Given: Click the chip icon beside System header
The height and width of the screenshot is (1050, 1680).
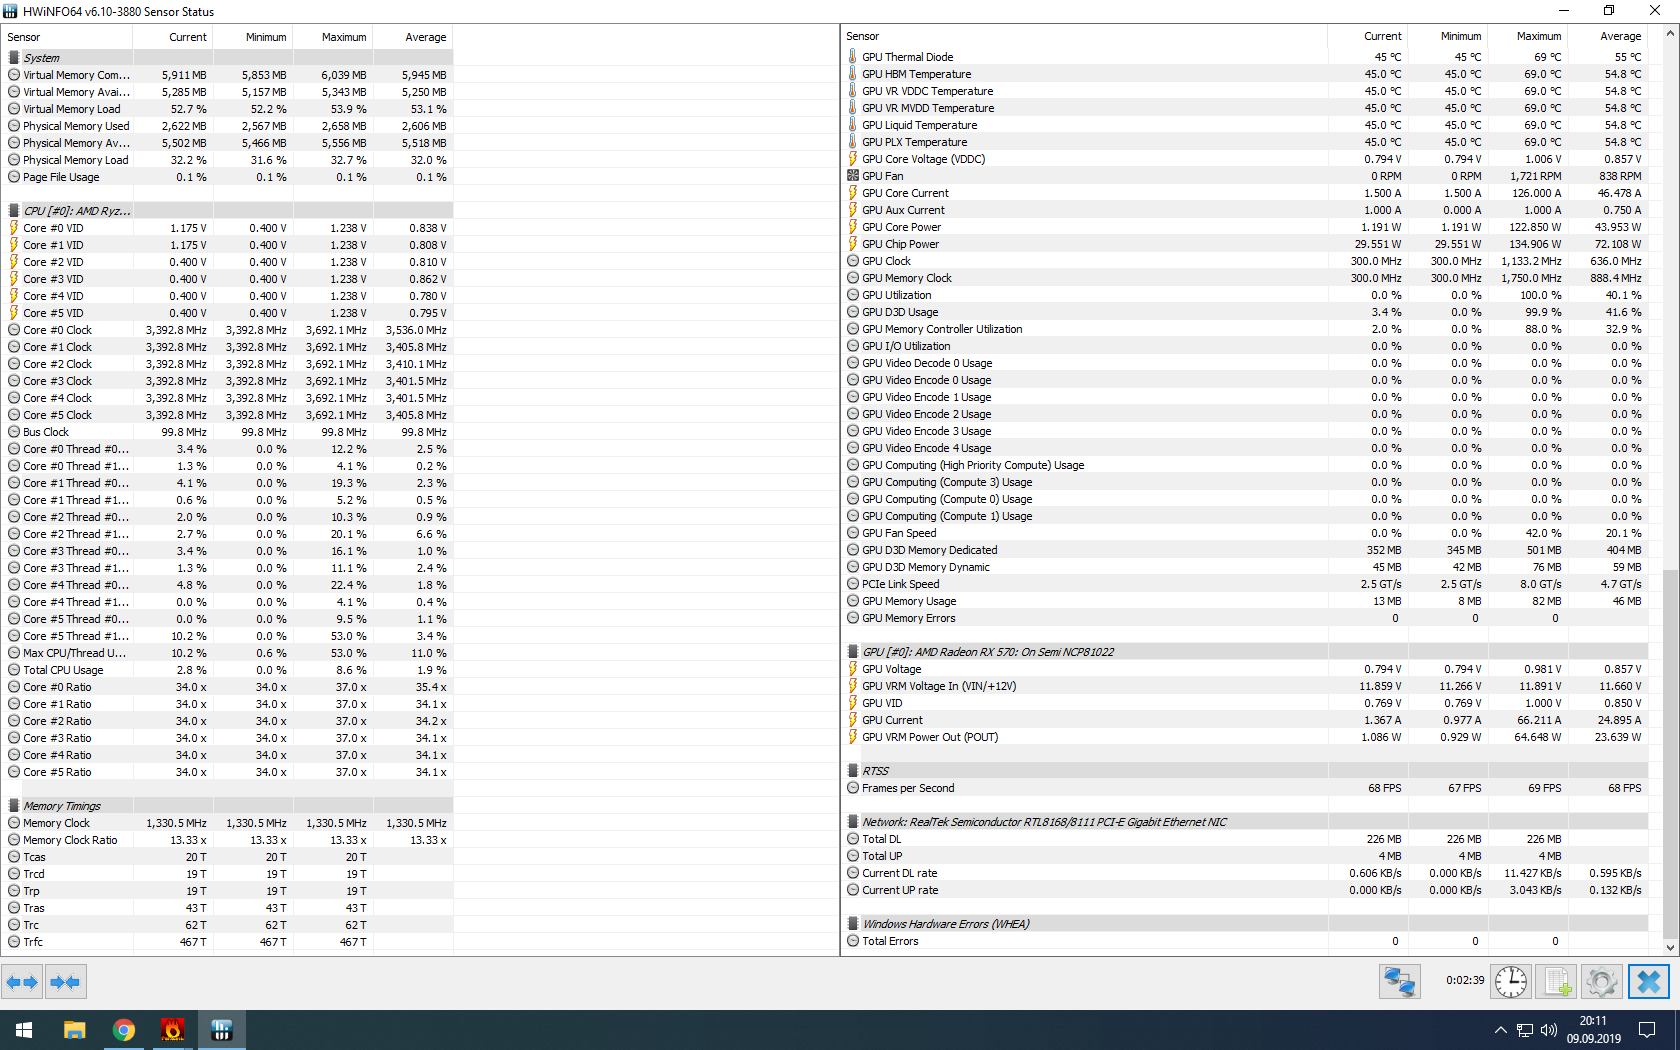Looking at the screenshot, I should point(14,58).
